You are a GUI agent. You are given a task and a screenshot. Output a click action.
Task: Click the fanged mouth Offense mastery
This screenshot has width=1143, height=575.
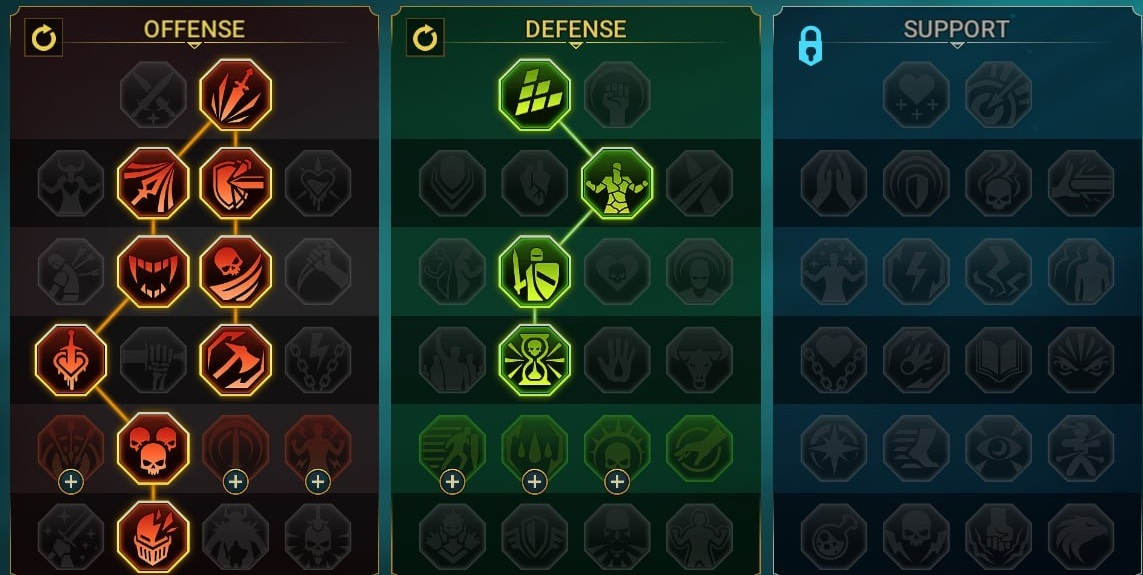[153, 270]
